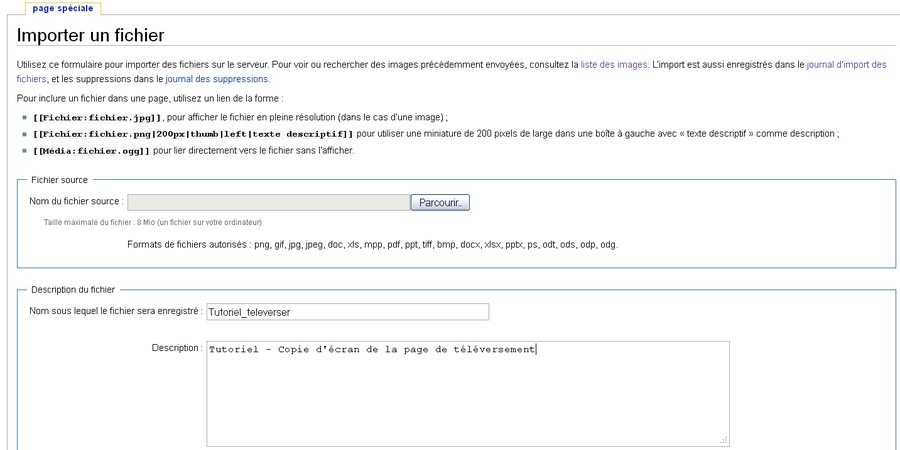Image resolution: width=900 pixels, height=450 pixels.
Task: Click the "Fichier source" section legend
Action: (59, 180)
